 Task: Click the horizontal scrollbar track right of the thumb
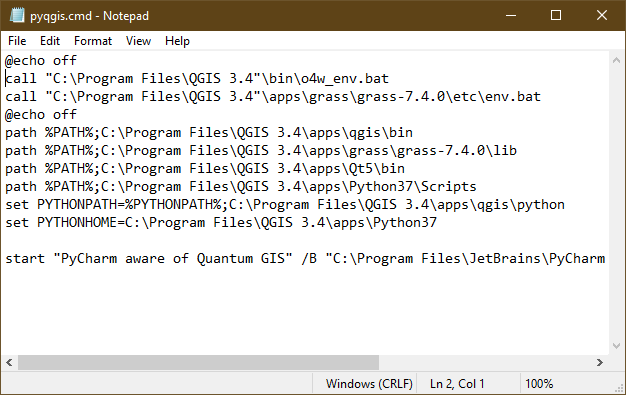click(x=485, y=362)
